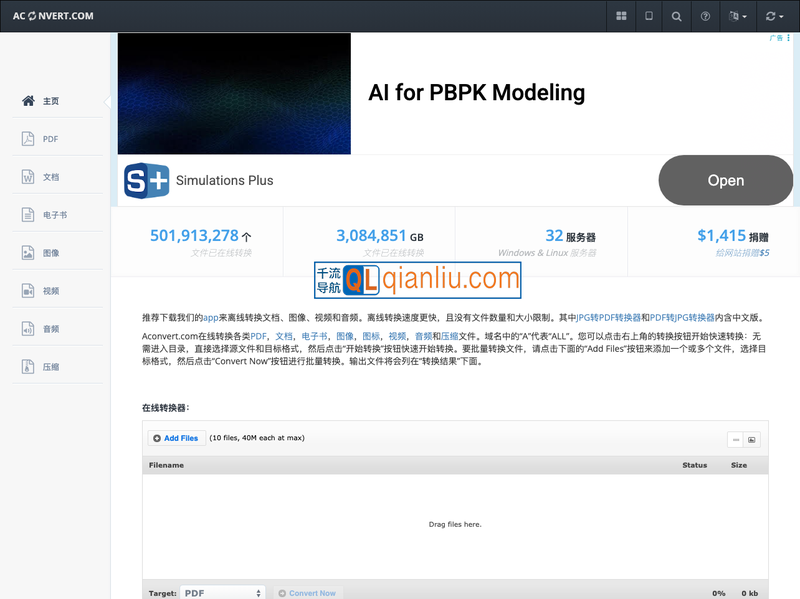Go to the 音频 (audio) sidebar item
The image size is (800, 599).
tap(50, 329)
